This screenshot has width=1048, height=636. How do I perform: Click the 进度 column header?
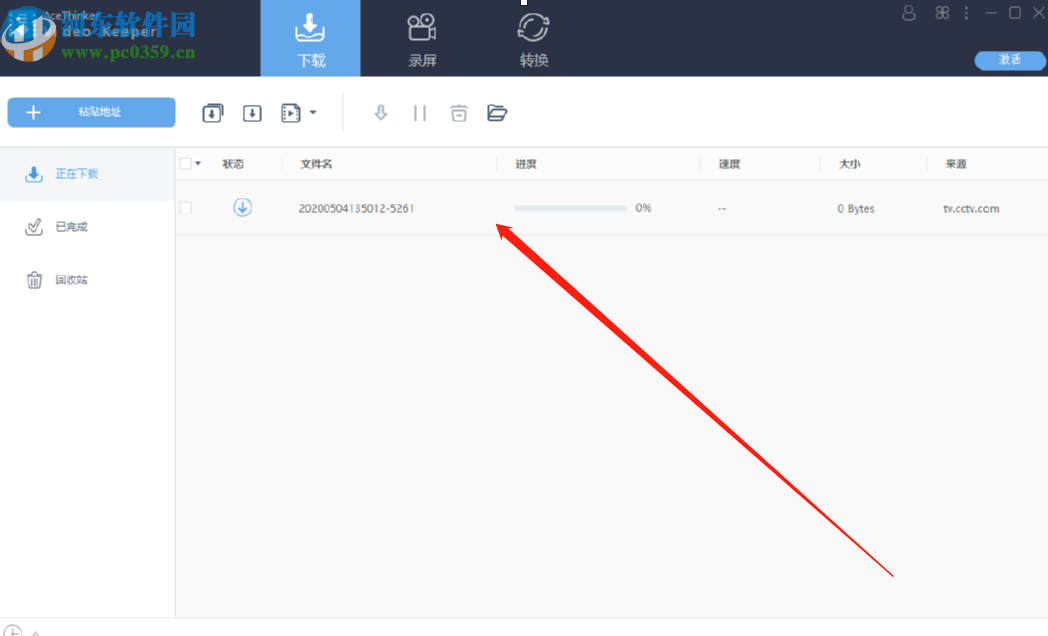[x=526, y=164]
